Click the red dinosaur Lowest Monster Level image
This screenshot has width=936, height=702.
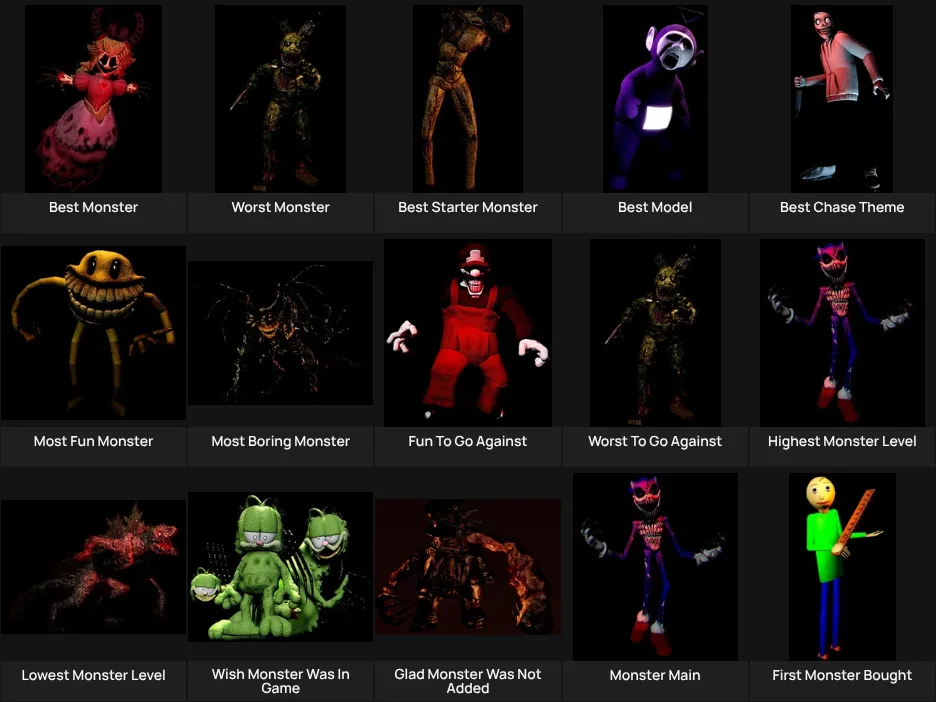click(x=93, y=566)
